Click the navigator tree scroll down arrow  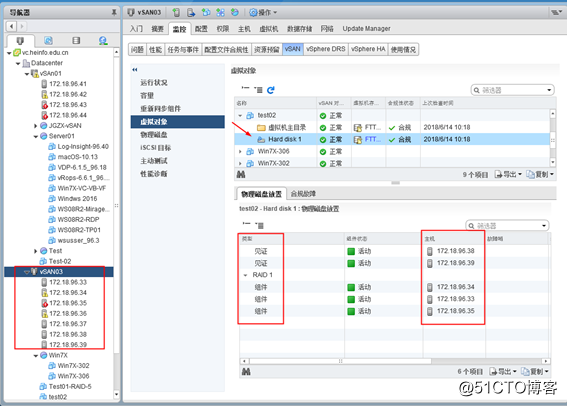(116, 394)
